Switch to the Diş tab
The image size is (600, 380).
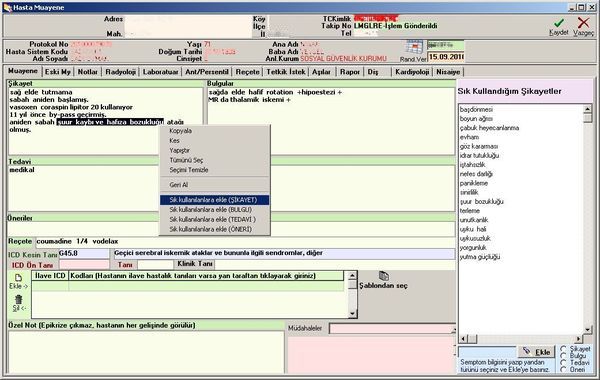coord(373,72)
